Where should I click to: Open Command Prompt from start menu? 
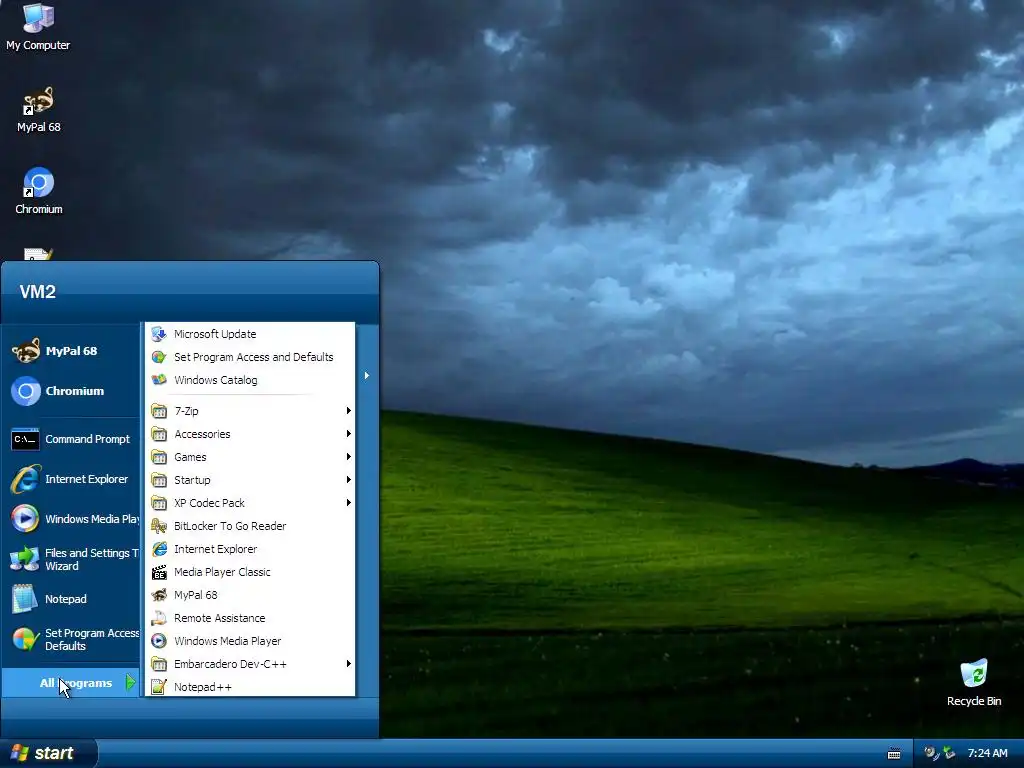71,439
